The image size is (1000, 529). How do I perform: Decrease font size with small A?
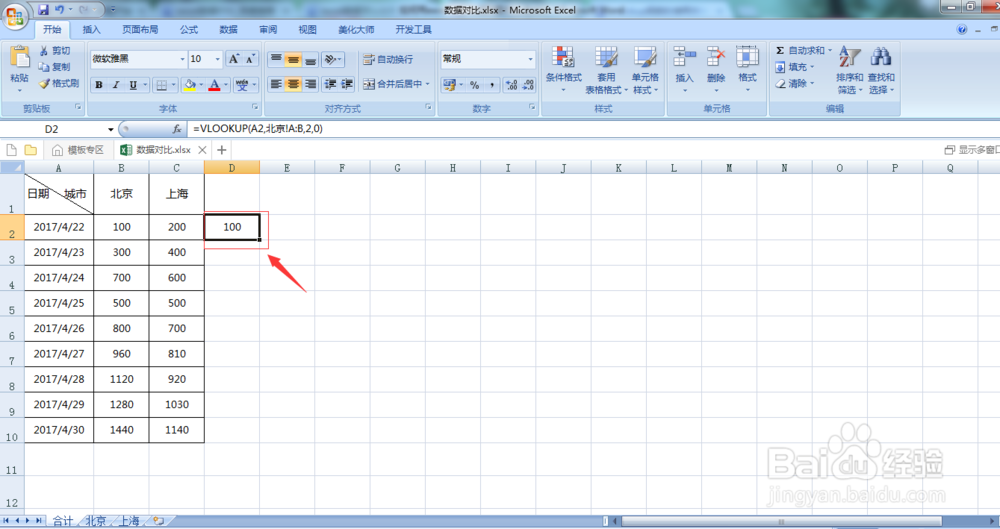tap(251, 59)
